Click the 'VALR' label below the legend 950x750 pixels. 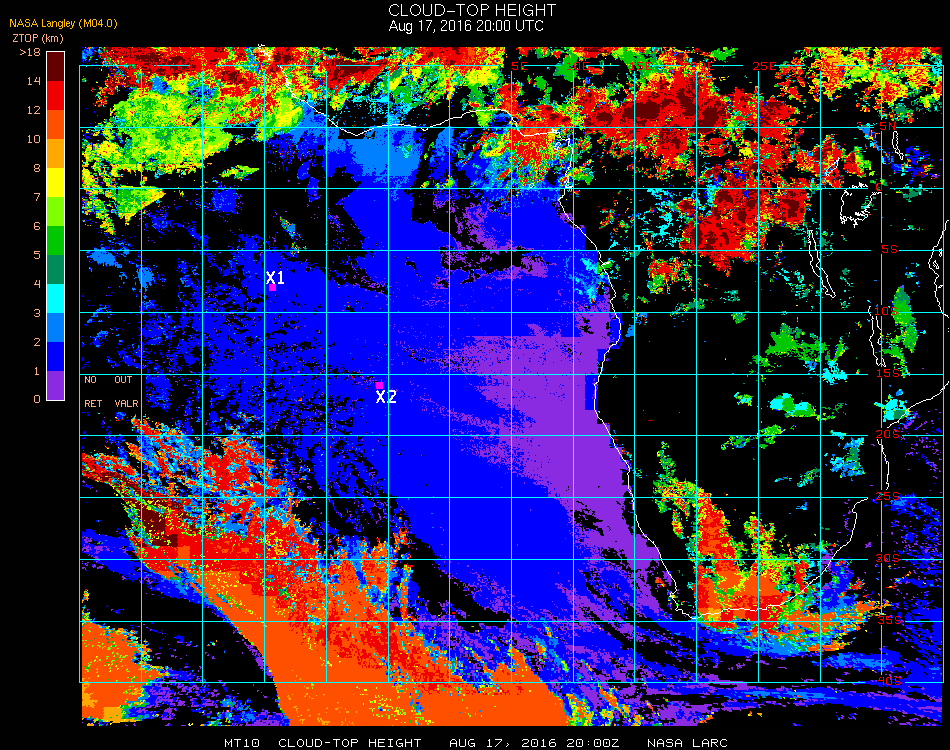coord(127,403)
